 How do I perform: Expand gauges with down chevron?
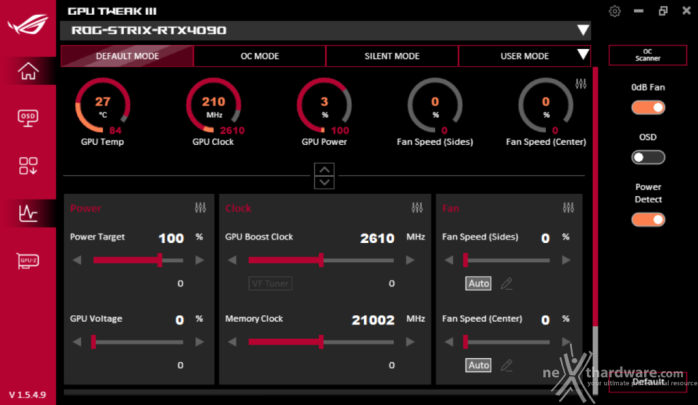325,182
